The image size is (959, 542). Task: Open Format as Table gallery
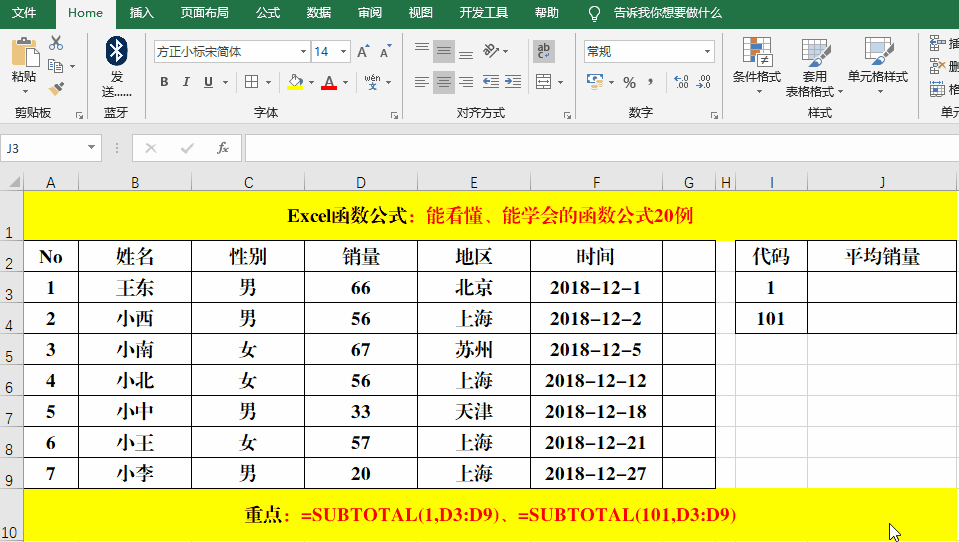pyautogui.click(x=814, y=67)
